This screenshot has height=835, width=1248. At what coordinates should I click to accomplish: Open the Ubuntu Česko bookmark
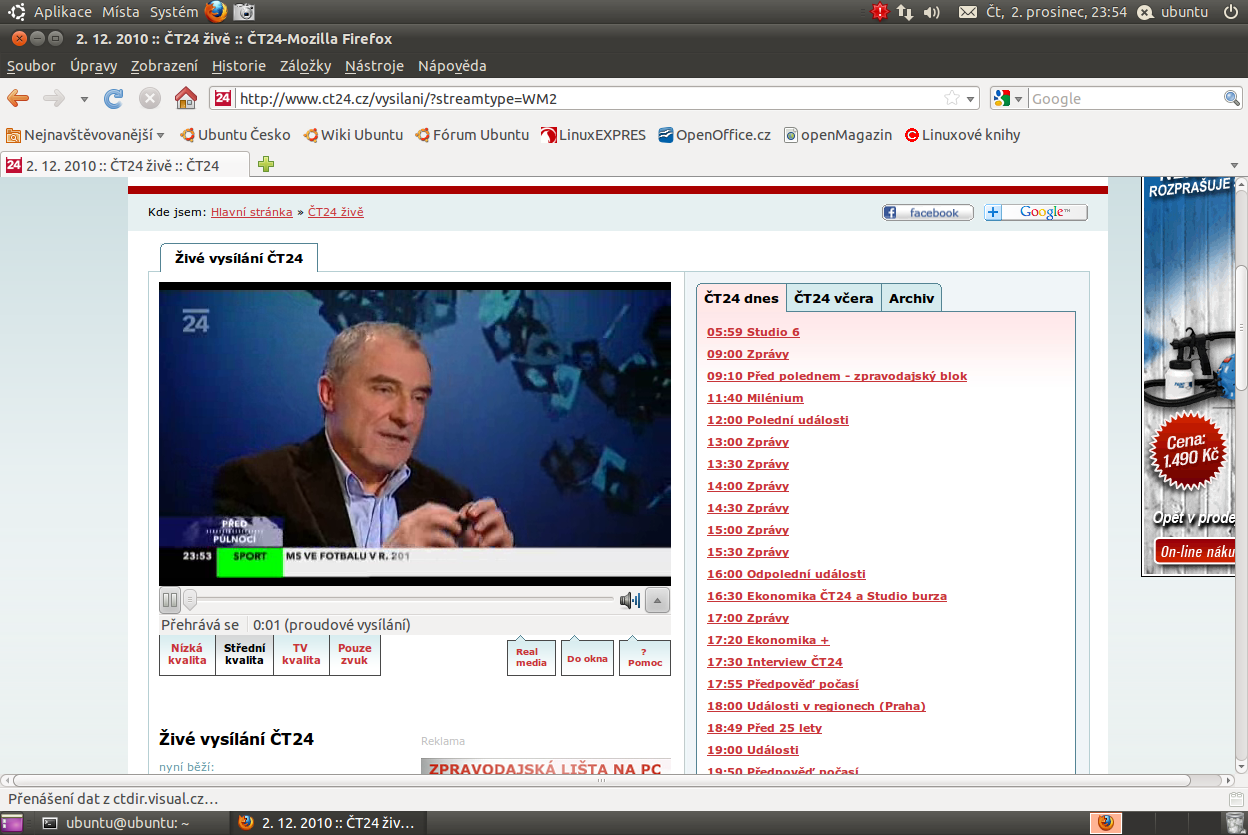[235, 135]
